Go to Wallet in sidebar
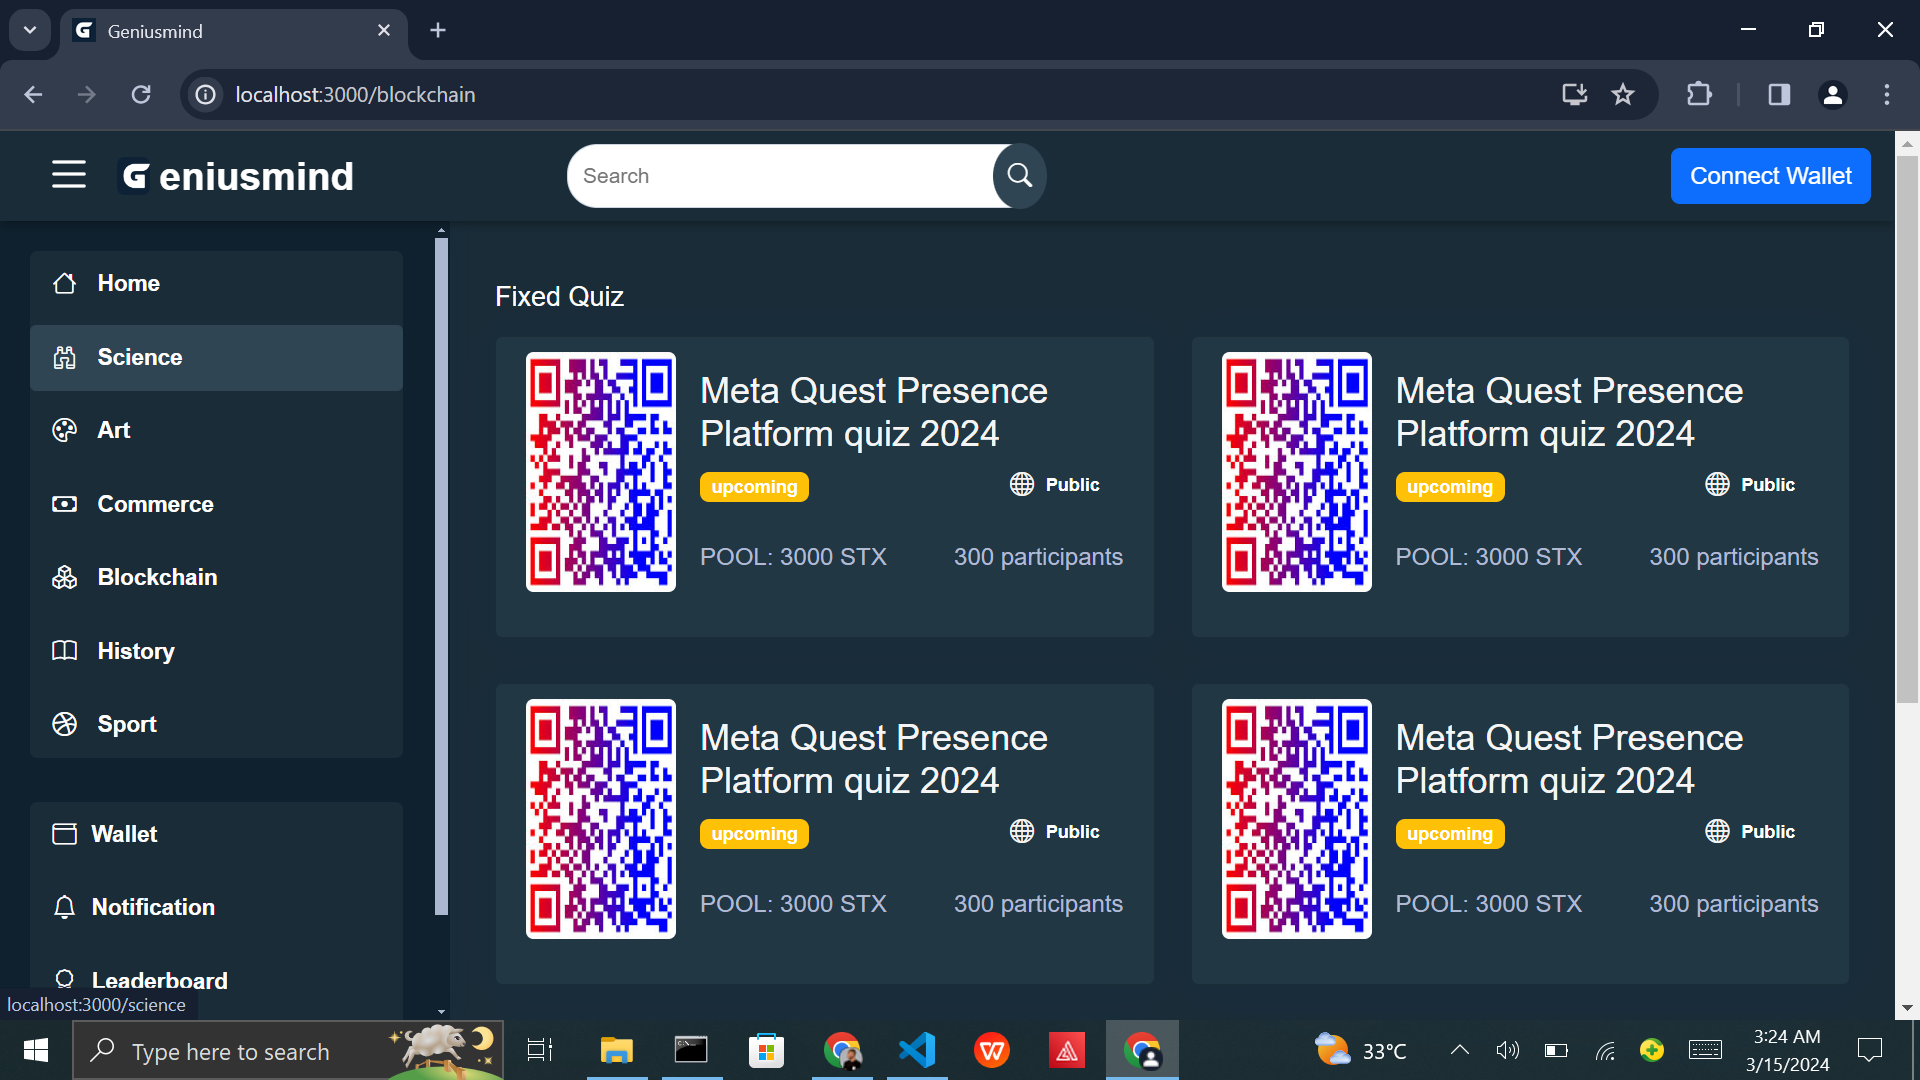This screenshot has height=1080, width=1920. 124,834
